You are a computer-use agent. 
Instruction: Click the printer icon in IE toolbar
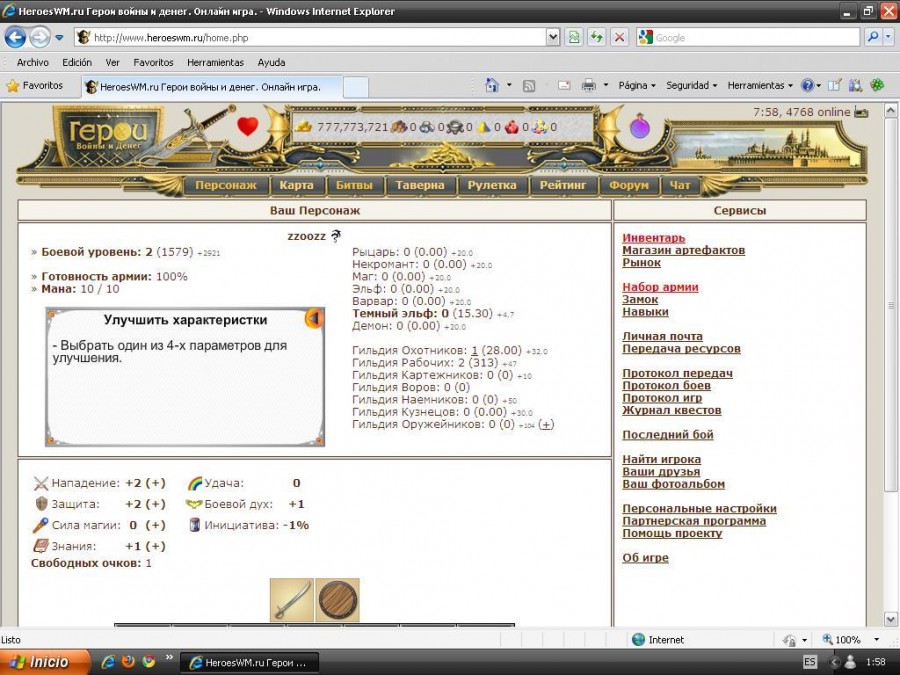[x=589, y=86]
